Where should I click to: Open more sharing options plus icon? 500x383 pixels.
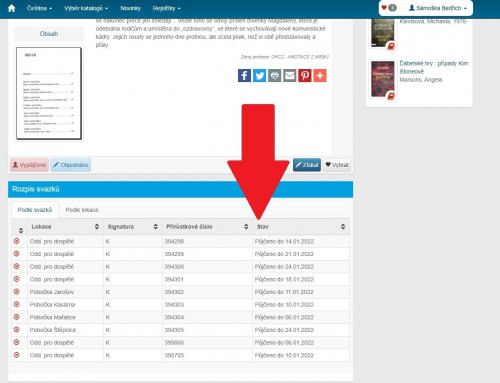pyautogui.click(x=320, y=75)
